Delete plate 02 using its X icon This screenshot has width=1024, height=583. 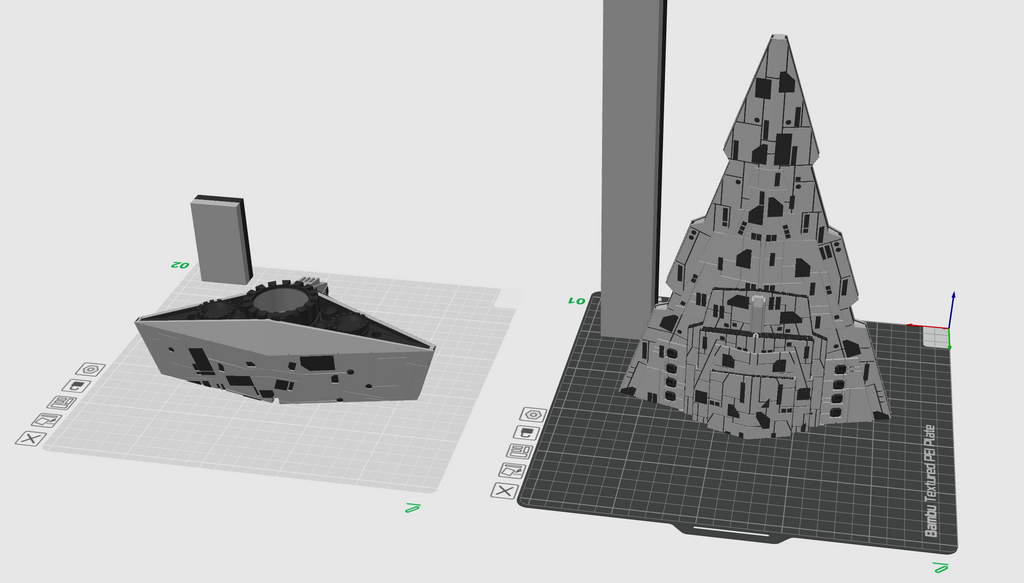(31, 438)
